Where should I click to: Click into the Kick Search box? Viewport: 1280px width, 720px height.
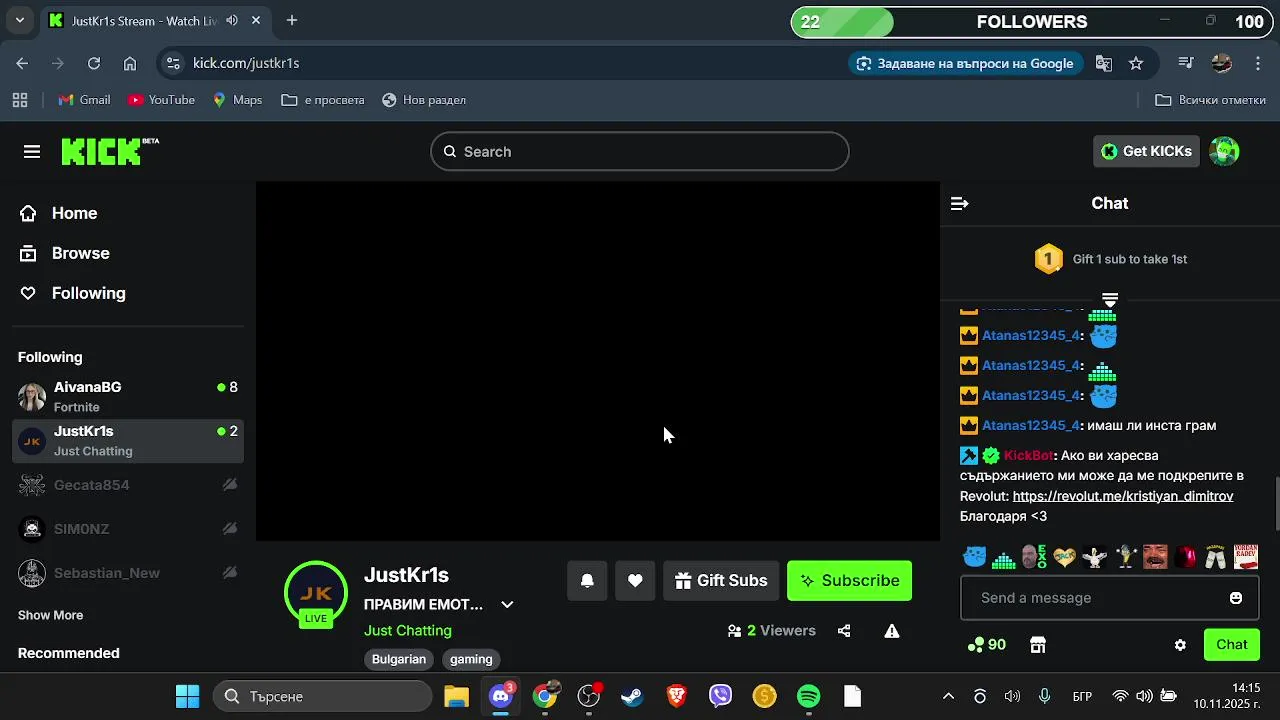click(x=640, y=151)
